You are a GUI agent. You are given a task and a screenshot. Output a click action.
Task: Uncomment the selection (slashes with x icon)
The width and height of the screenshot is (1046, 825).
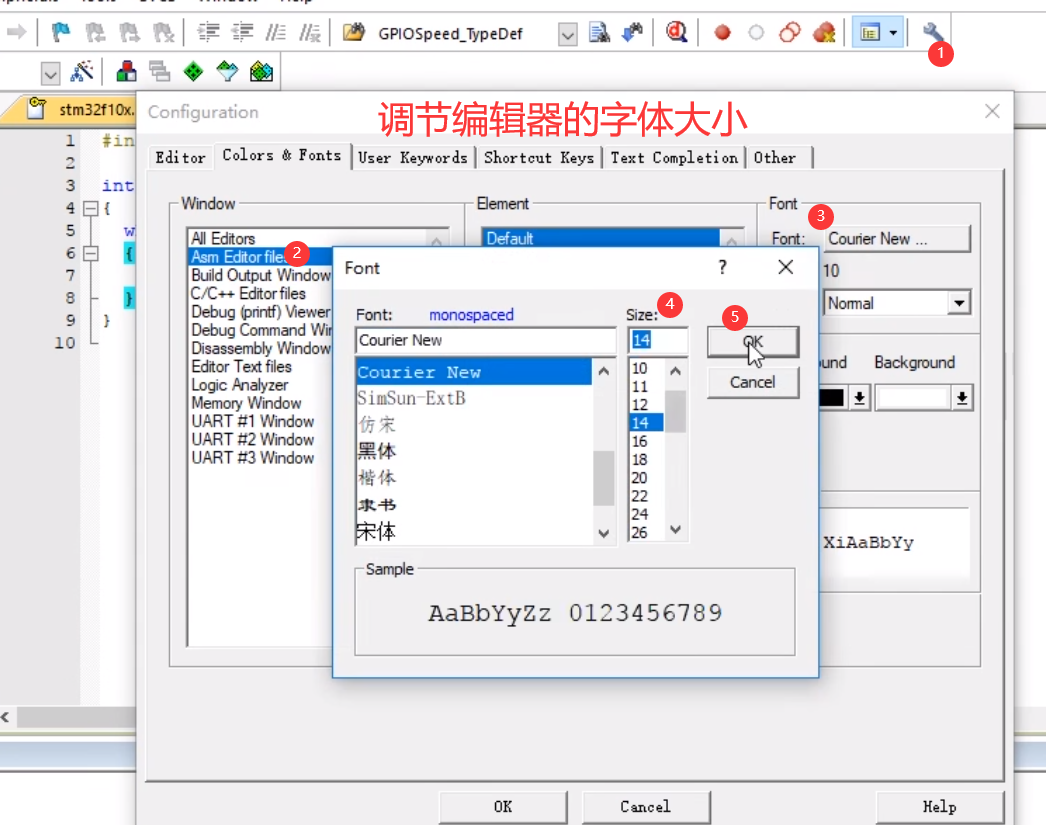(x=310, y=32)
